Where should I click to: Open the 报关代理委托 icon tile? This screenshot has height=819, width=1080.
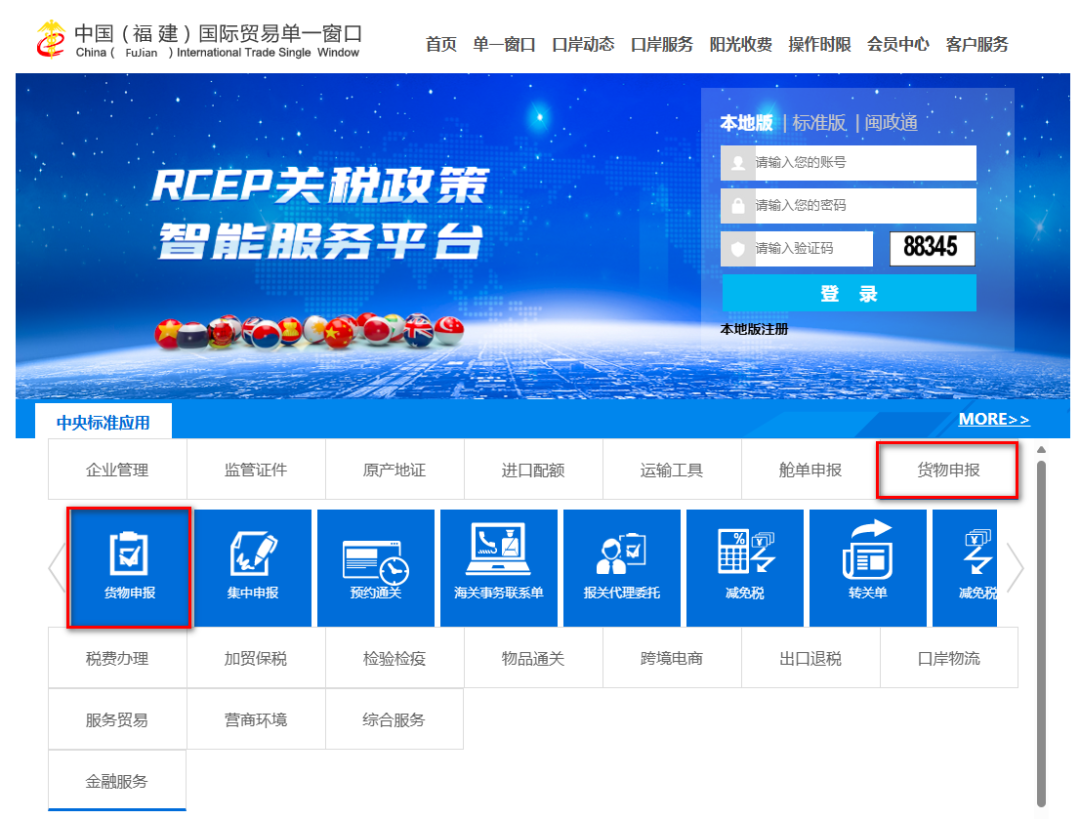(x=621, y=567)
